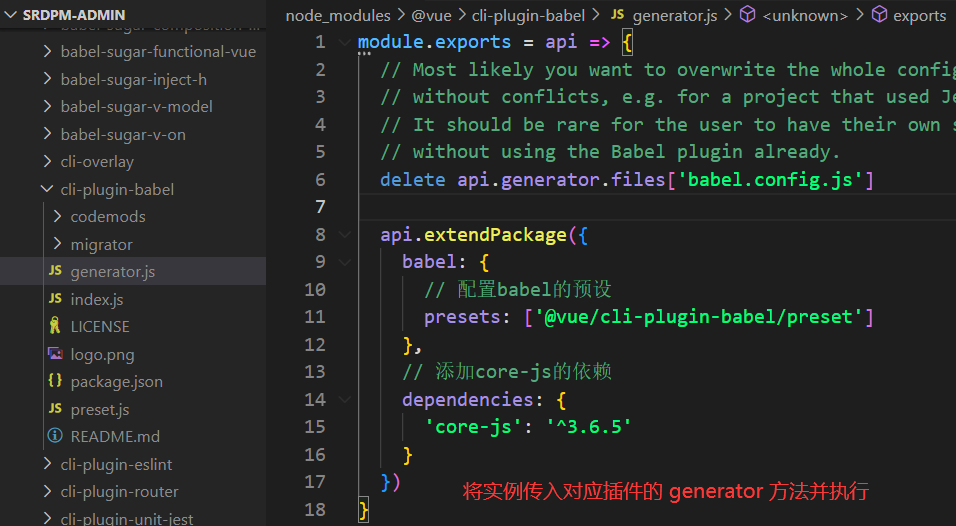Click line number 18 in the gutter
This screenshot has height=526, width=956.
click(x=315, y=510)
